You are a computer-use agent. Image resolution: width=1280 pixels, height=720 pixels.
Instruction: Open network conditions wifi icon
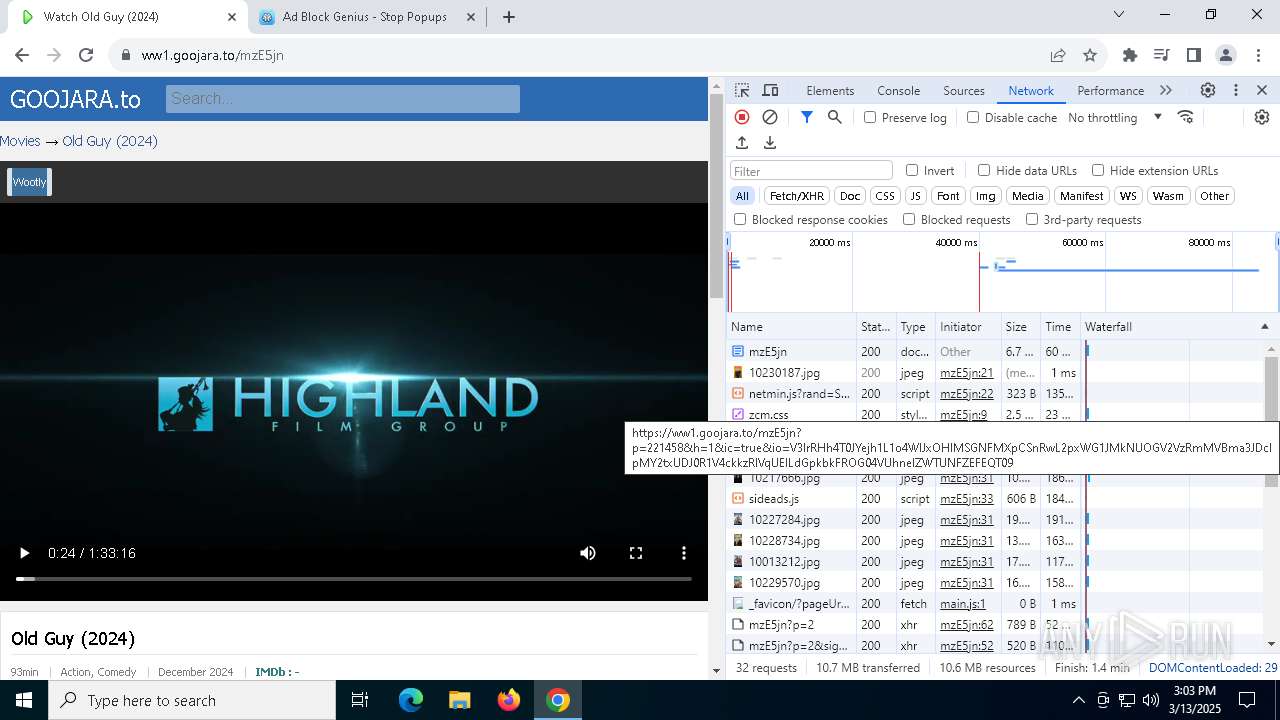click(1186, 117)
